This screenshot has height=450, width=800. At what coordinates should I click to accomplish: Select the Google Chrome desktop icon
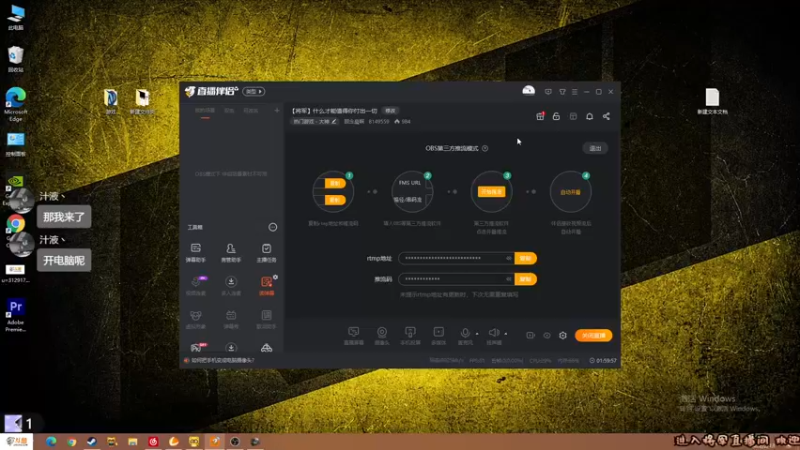(16, 223)
